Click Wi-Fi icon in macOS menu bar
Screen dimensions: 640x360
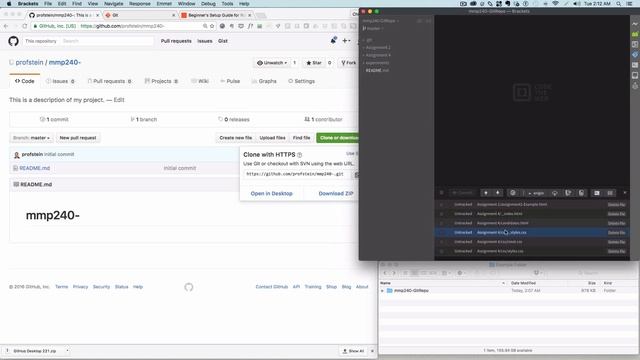555,4
